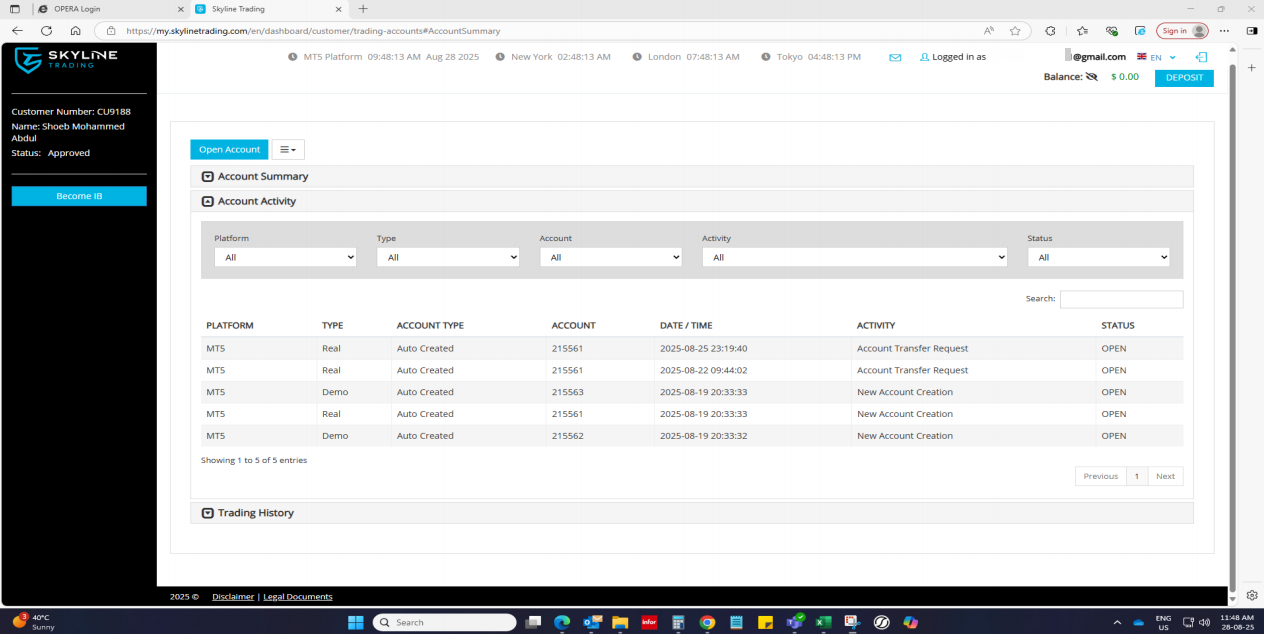This screenshot has height=634, width=1264.
Task: Click the mail envelope icon in header
Action: click(895, 57)
